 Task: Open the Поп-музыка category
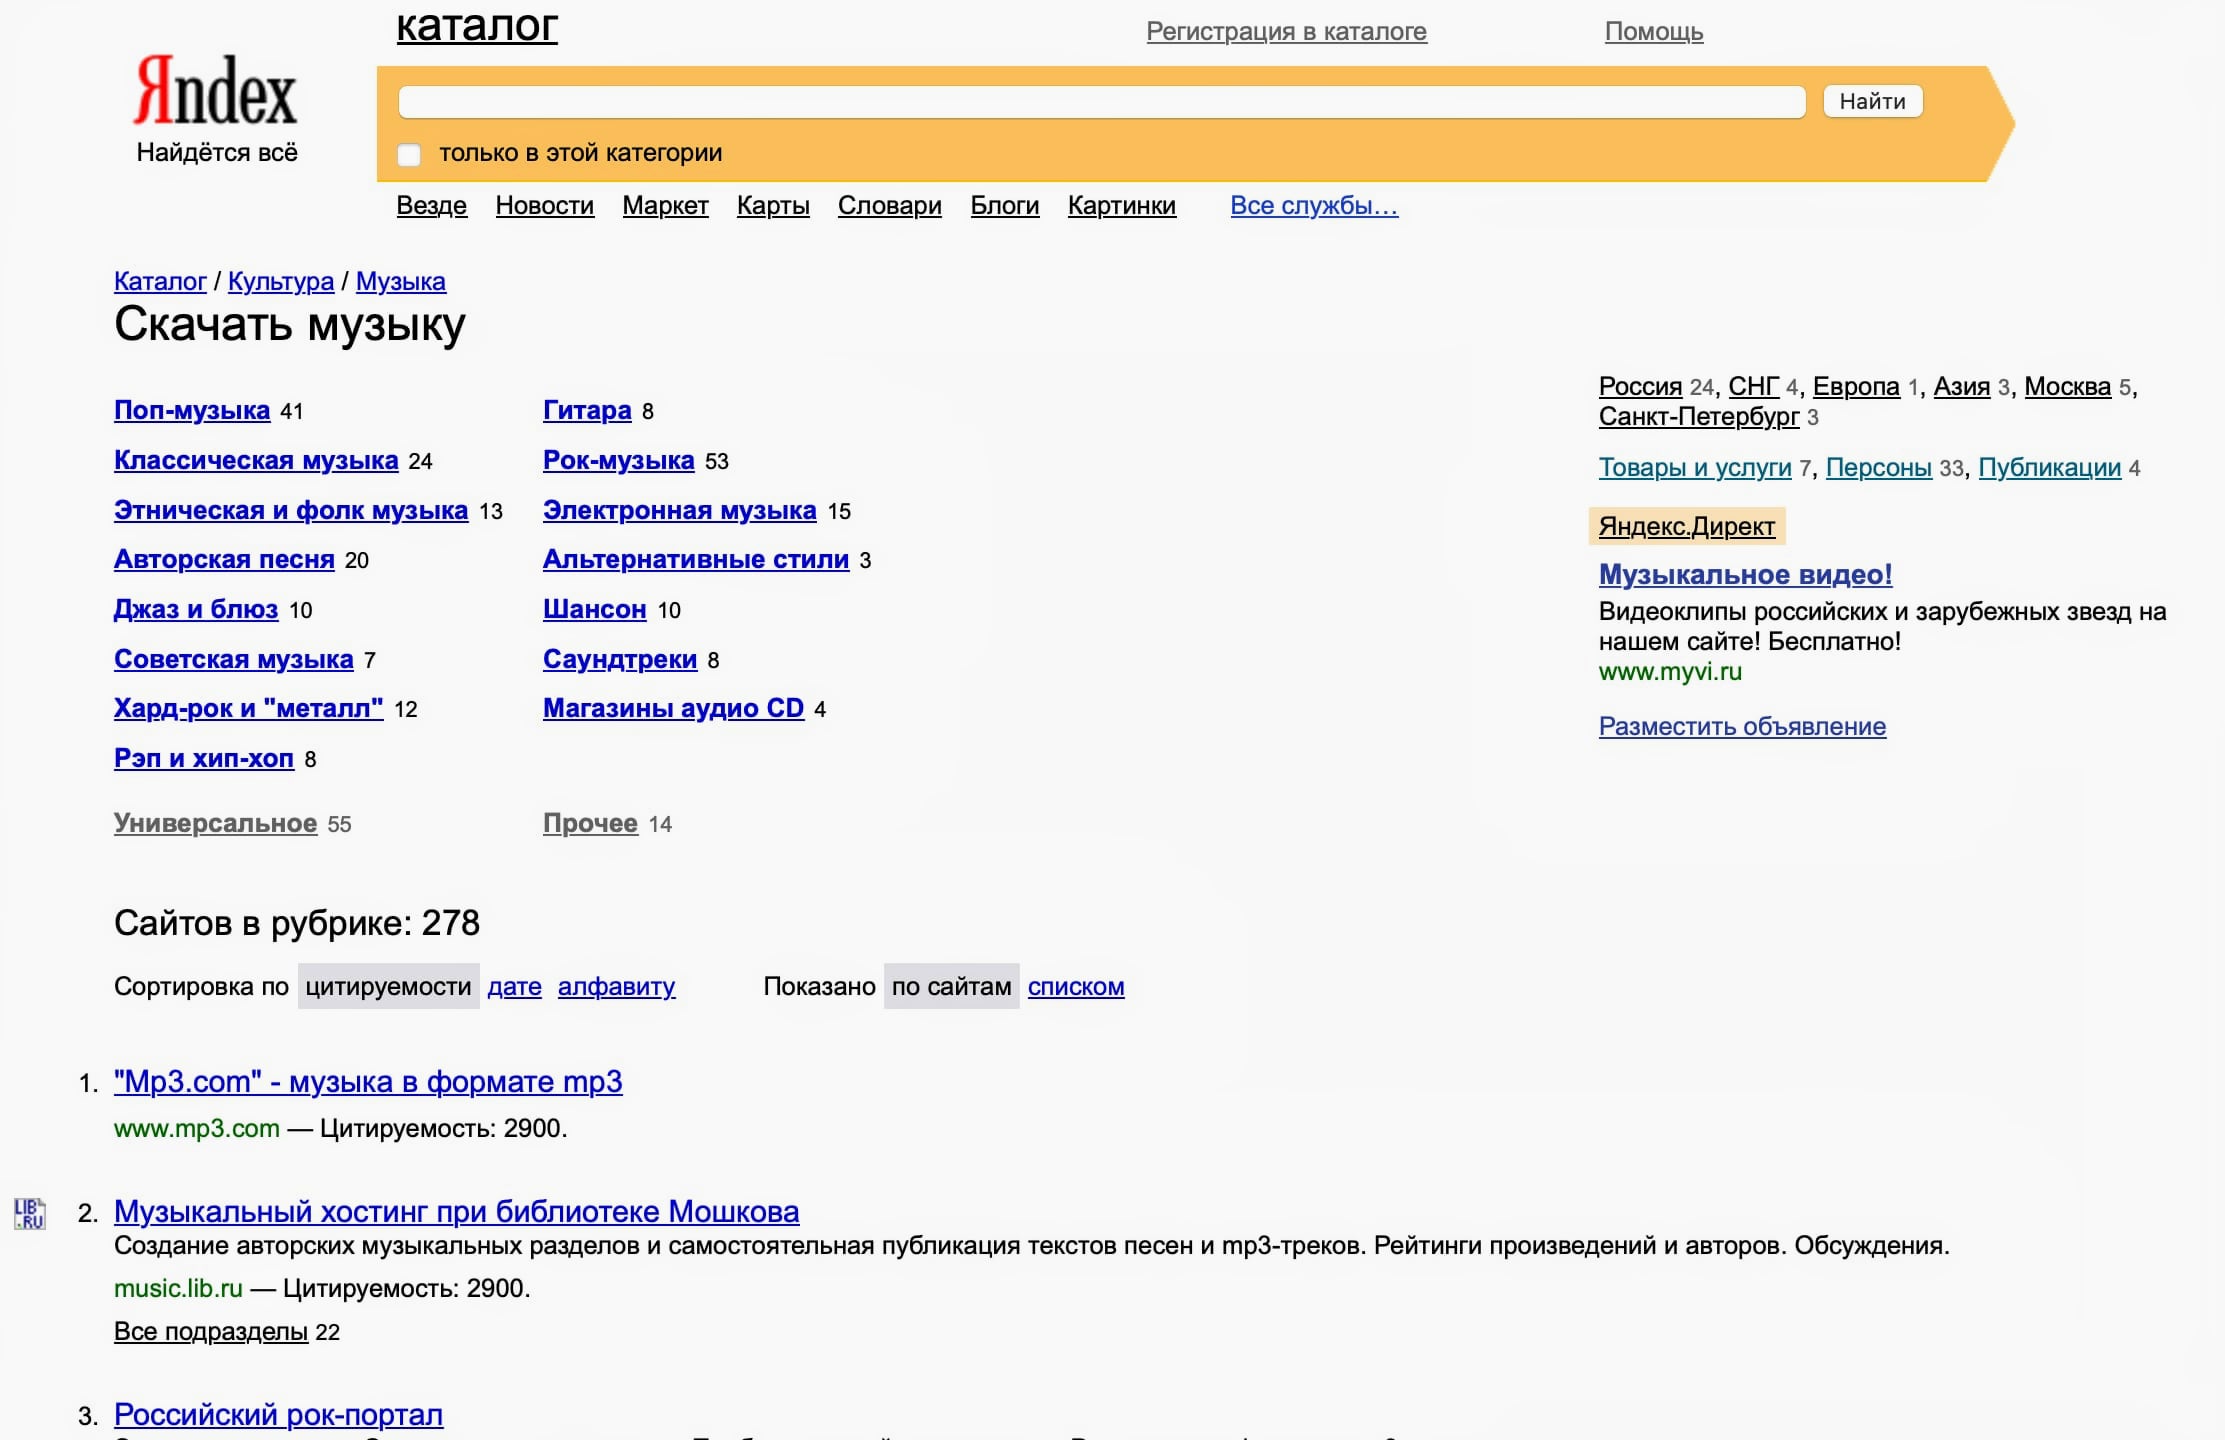pos(192,411)
